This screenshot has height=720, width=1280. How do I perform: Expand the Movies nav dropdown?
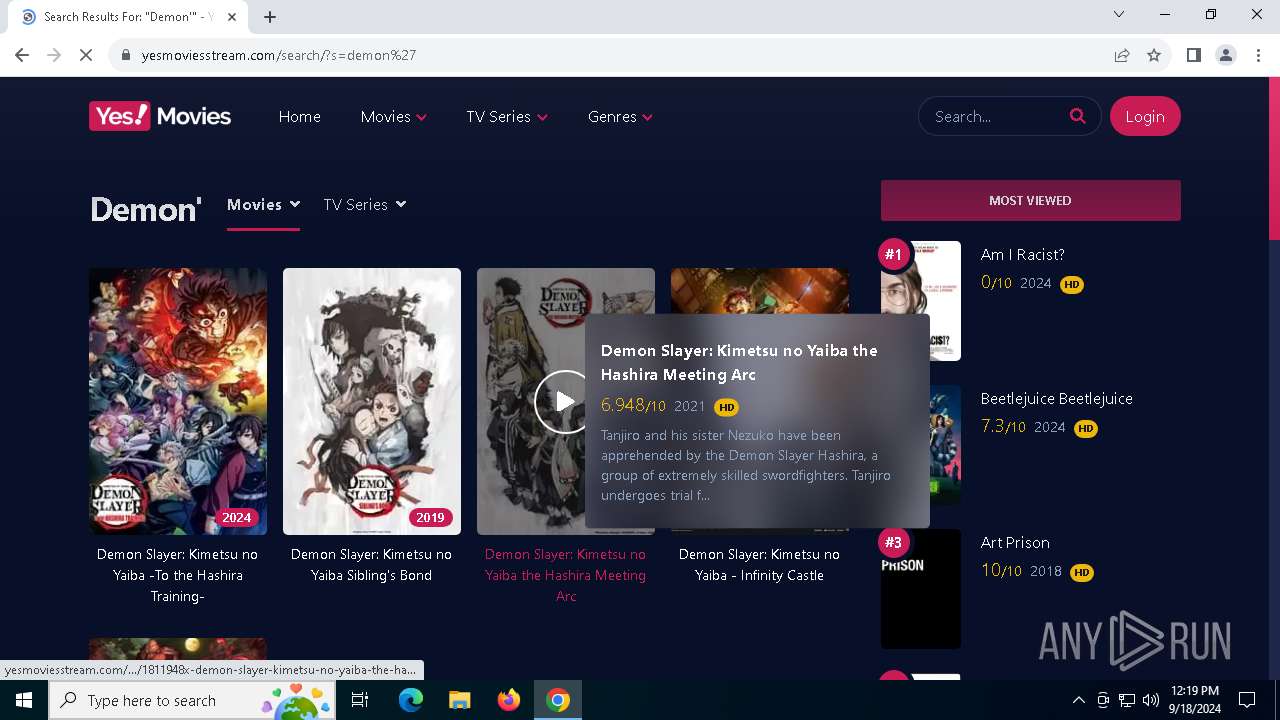click(x=394, y=116)
